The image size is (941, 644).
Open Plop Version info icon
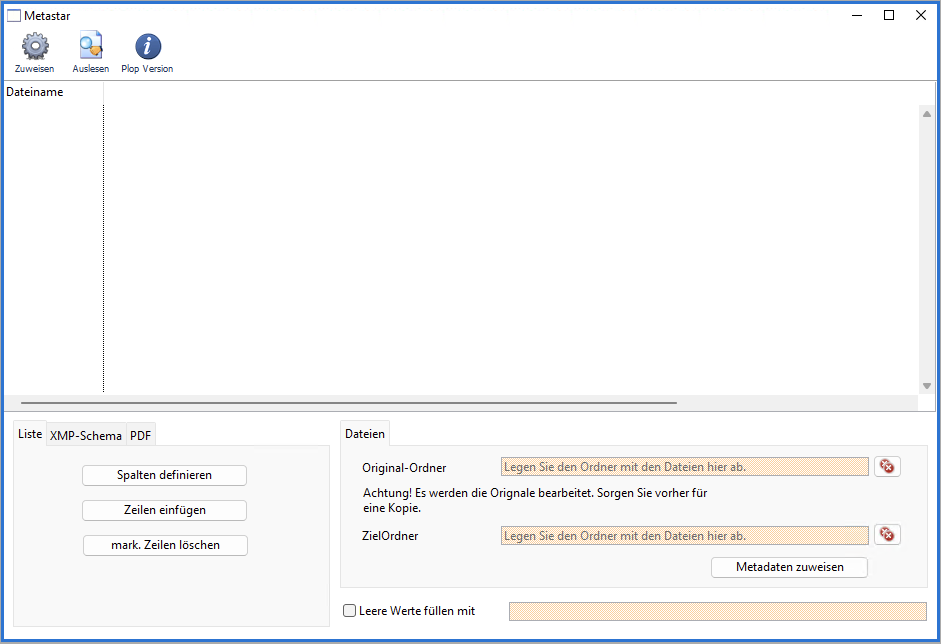148,46
